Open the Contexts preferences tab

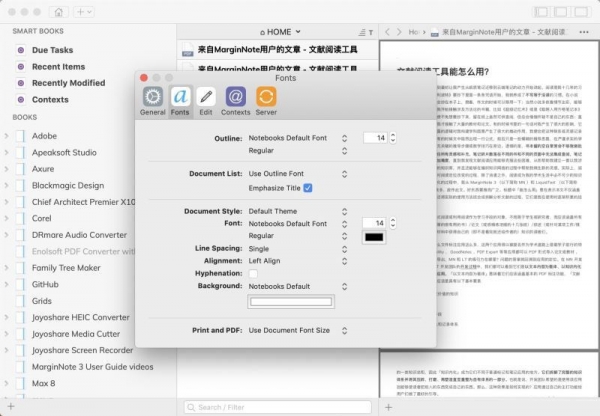click(x=235, y=101)
